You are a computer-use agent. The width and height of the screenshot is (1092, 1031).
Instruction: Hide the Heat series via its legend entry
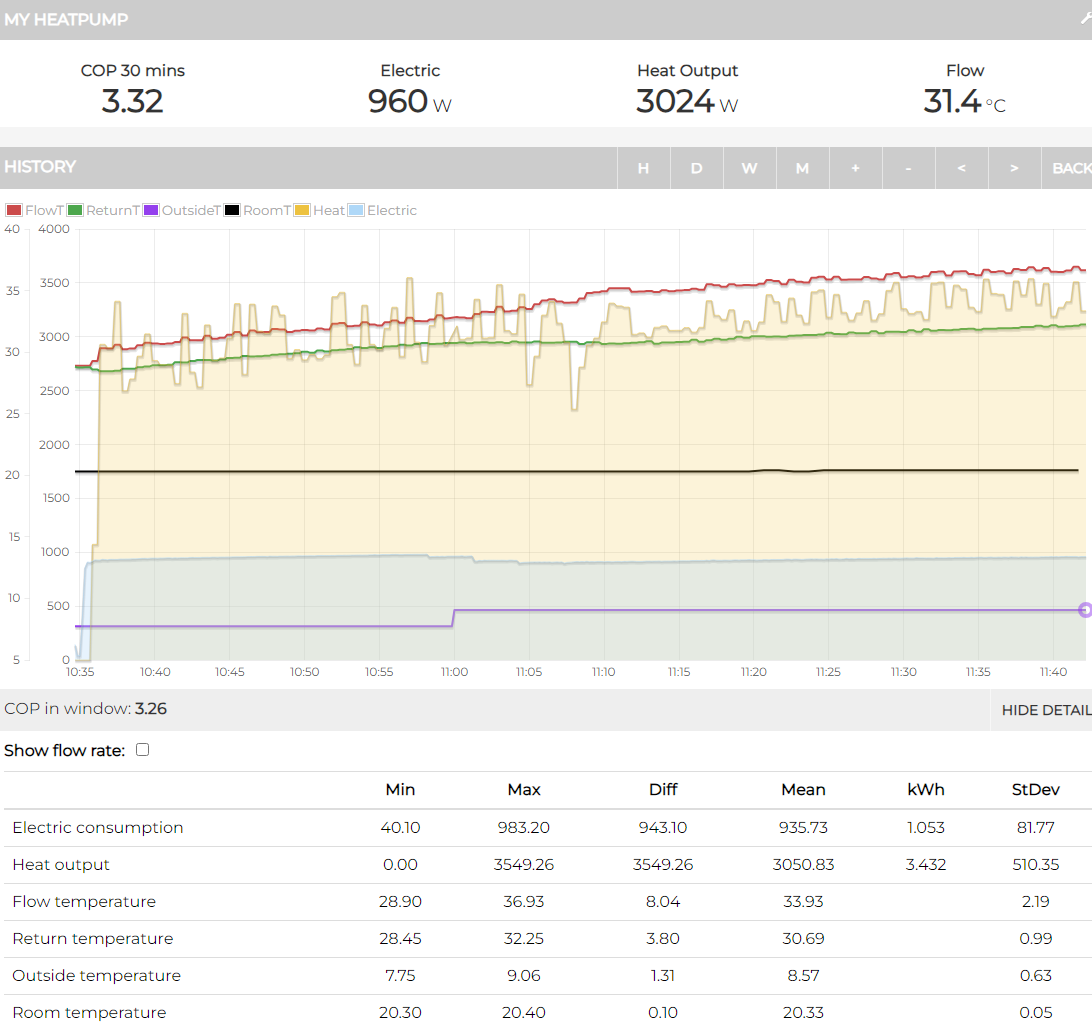[331, 210]
